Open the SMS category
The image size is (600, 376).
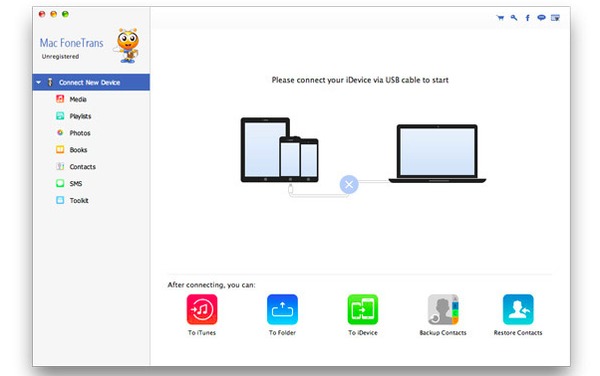click(x=76, y=184)
